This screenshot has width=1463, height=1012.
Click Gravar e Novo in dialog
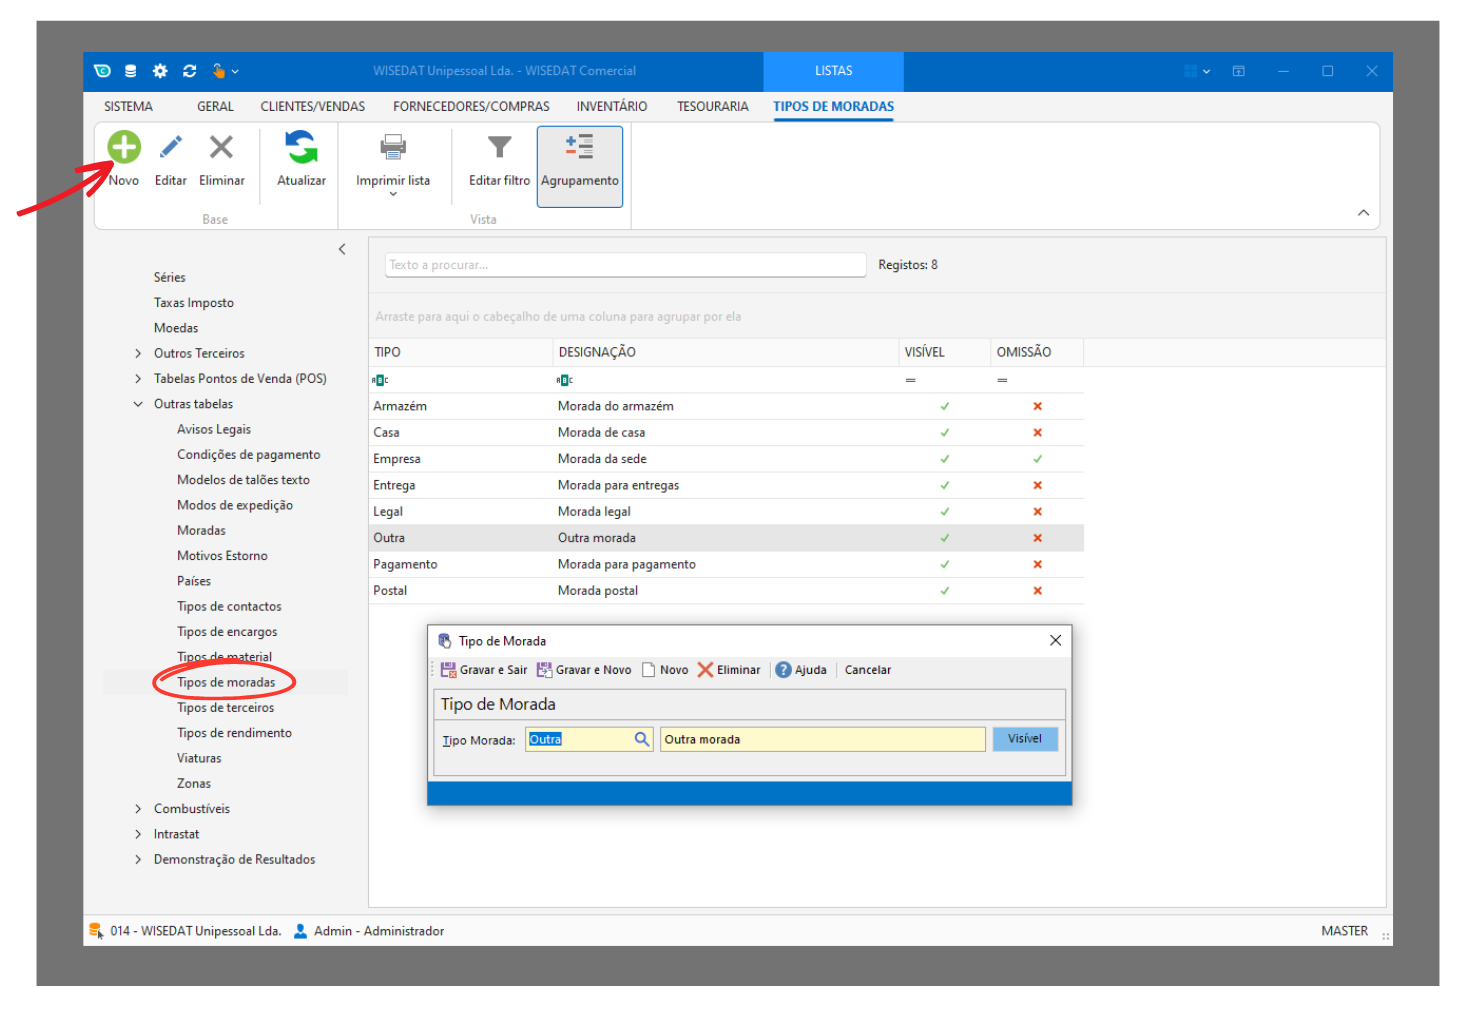(584, 670)
